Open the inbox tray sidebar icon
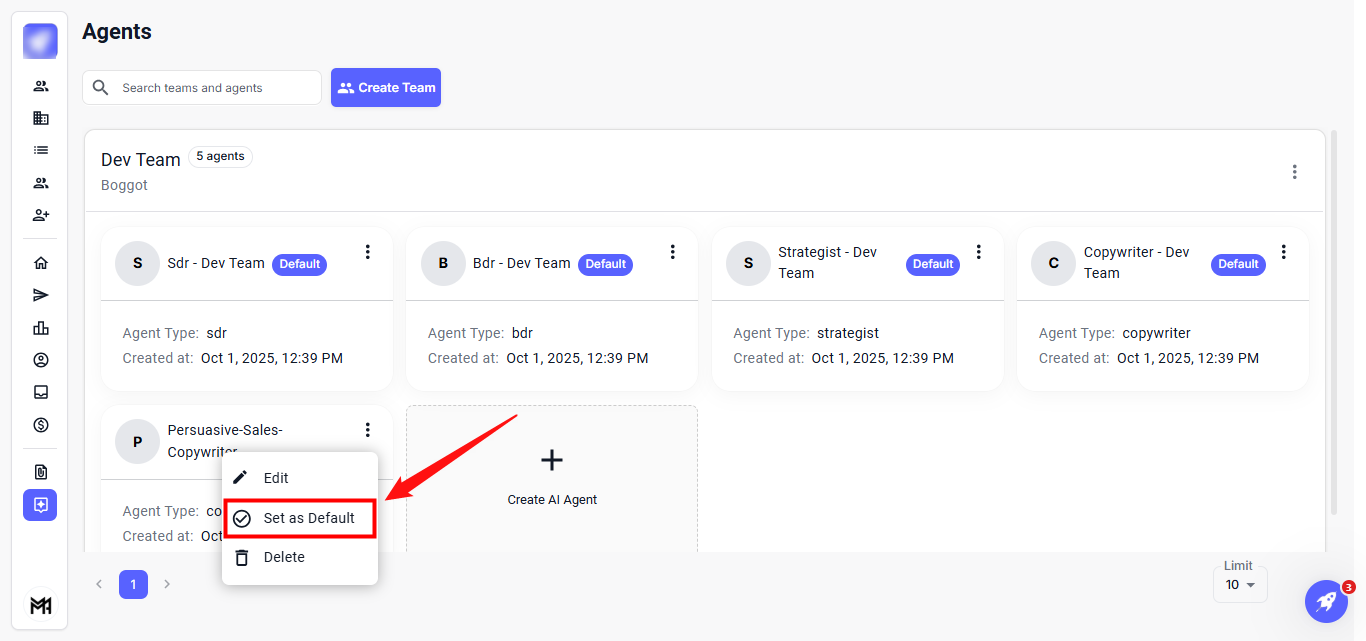The image size is (1366, 641). [40, 392]
